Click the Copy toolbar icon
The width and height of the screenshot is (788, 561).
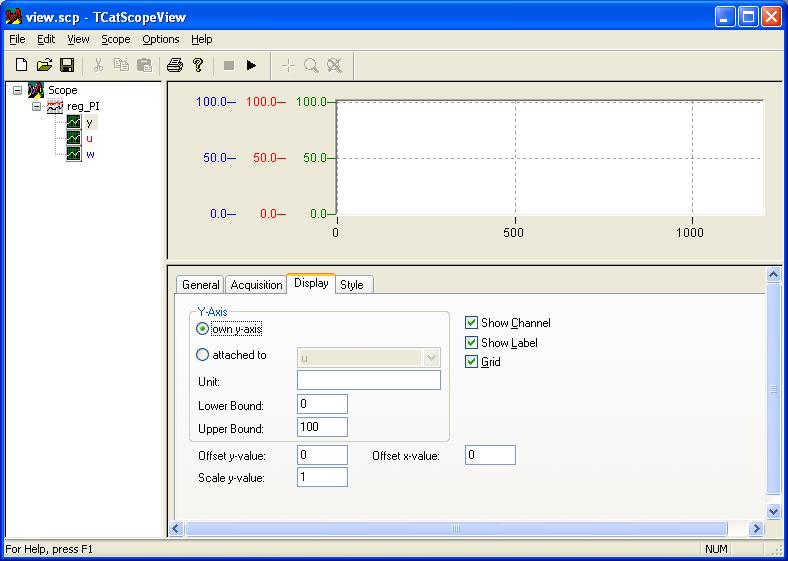coord(121,65)
